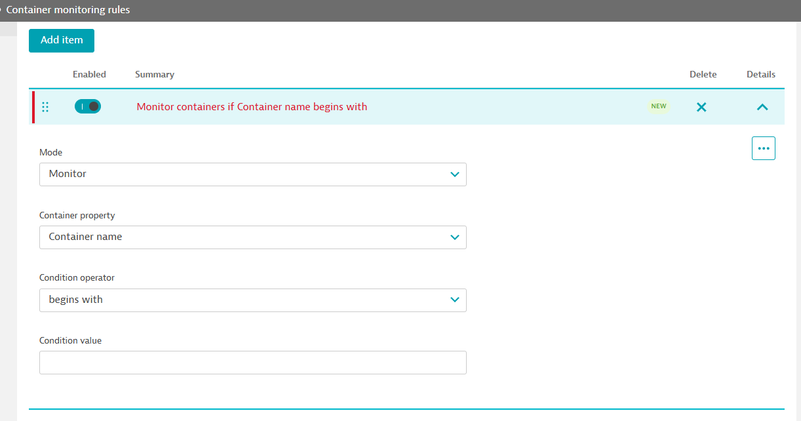The image size is (801, 421).
Task: Click the NEW badge on the rule
Action: [658, 106]
